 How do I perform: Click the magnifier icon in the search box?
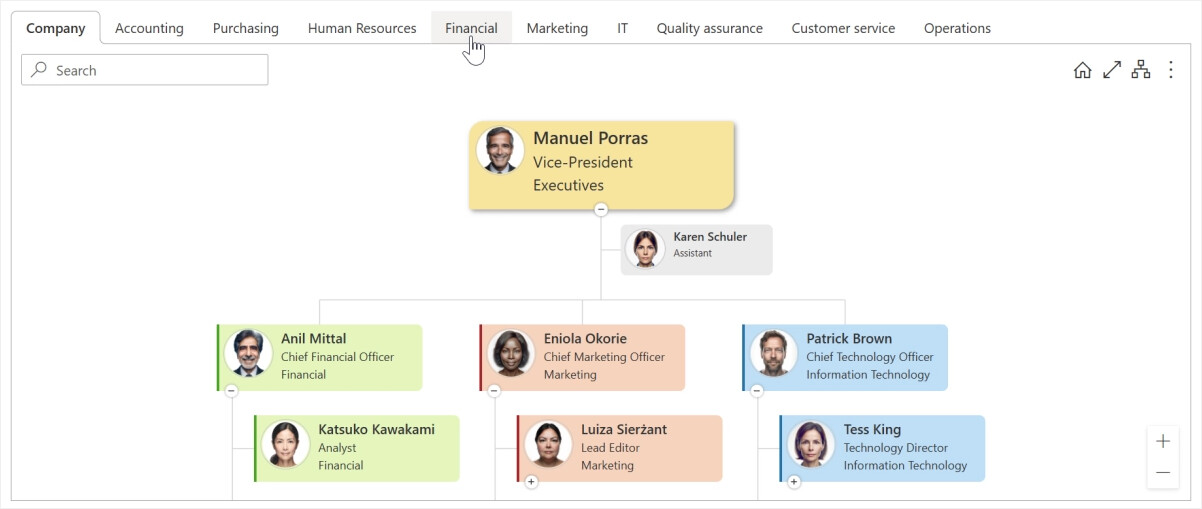[x=39, y=70]
